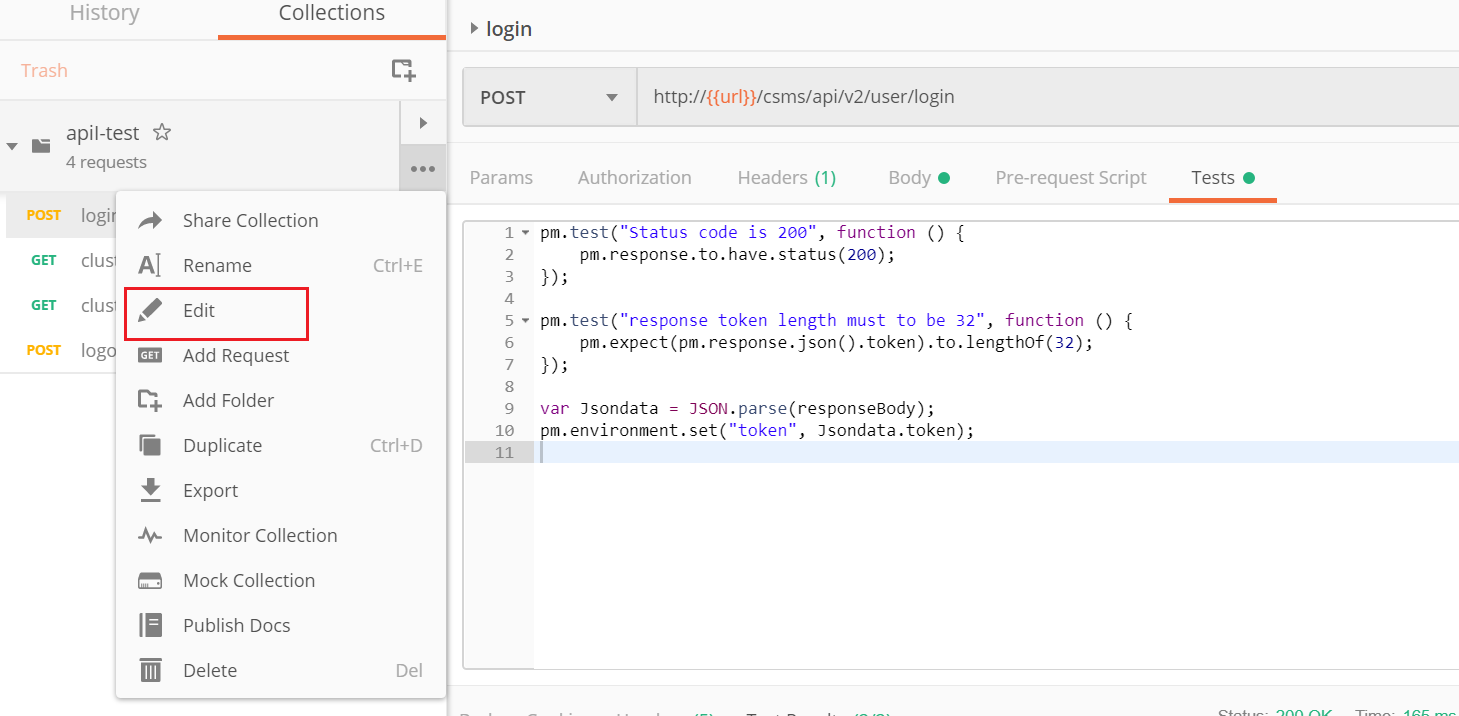The width and height of the screenshot is (1459, 716).
Task: Choose Edit in the context menu
Action: pos(281,311)
